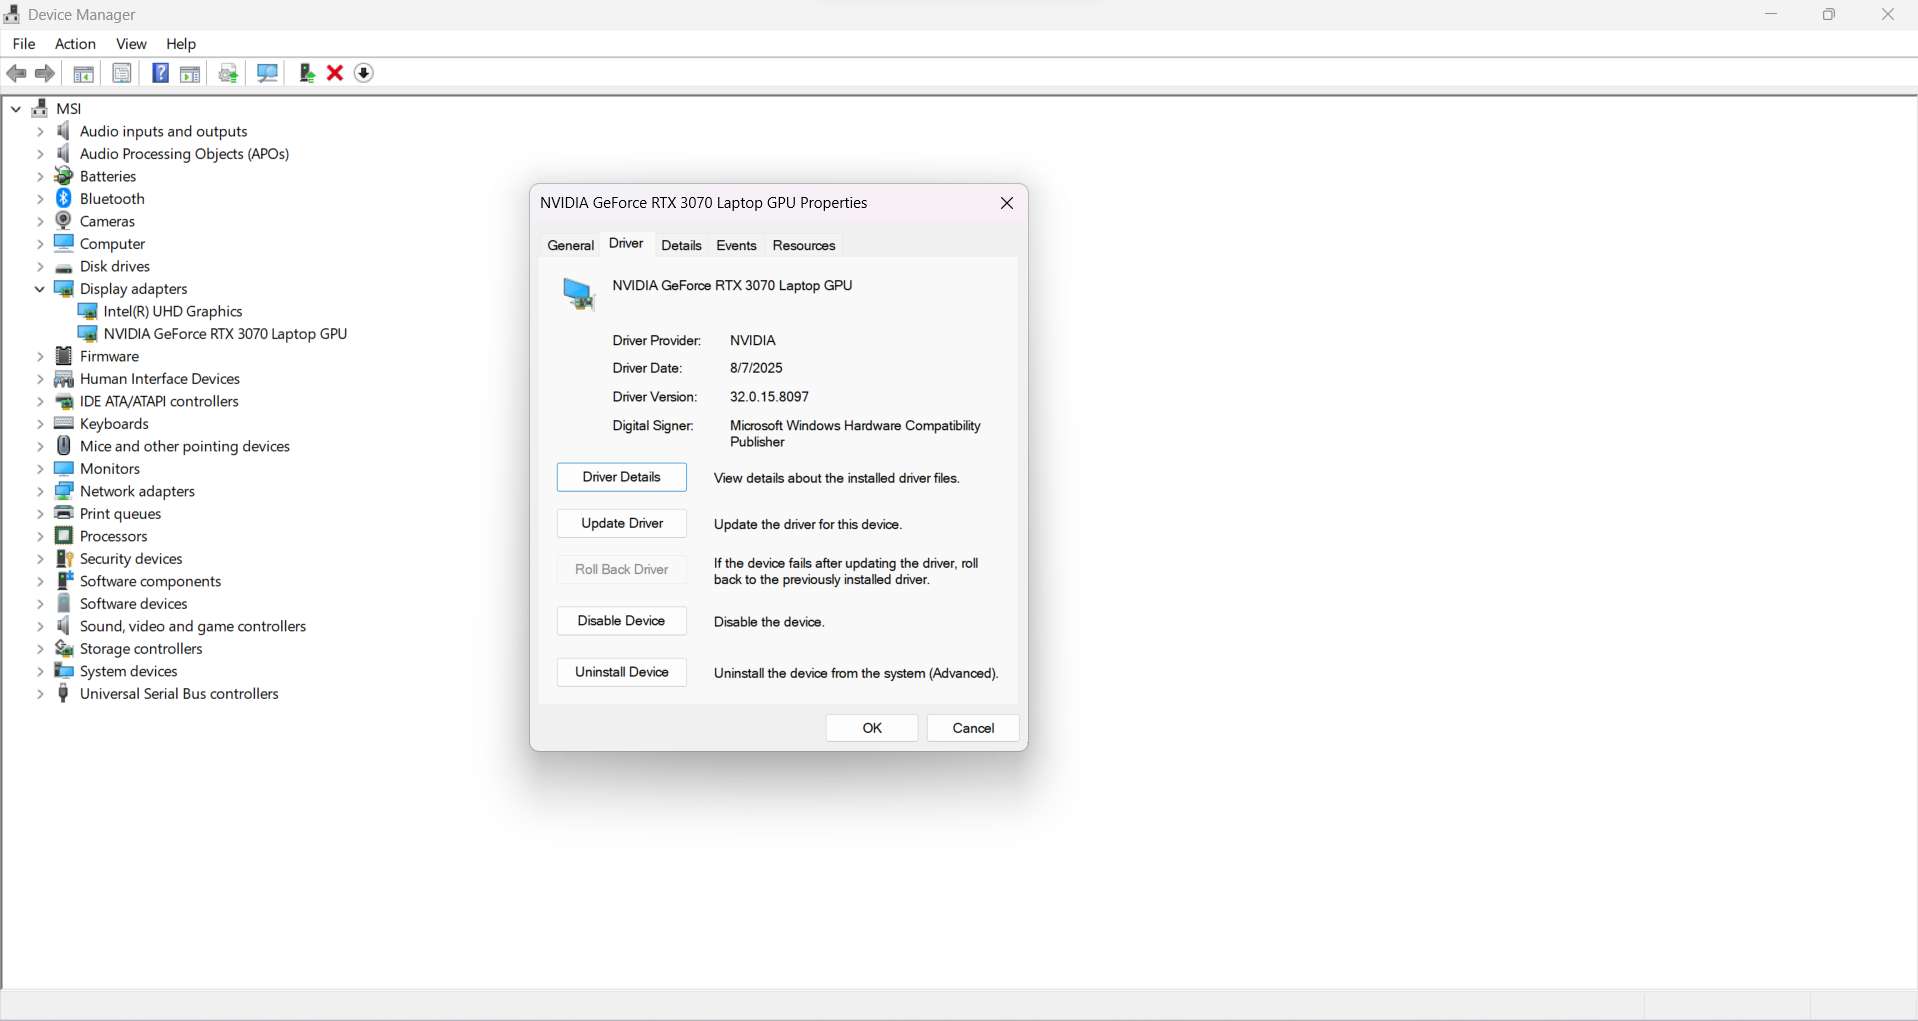Open Help via the blue question mark icon
Viewport: 1918px width, 1021px height.
point(160,73)
